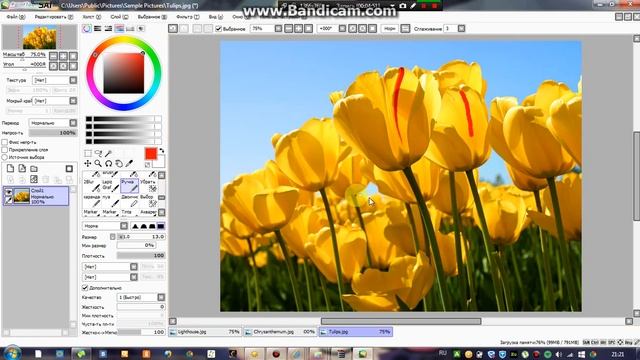640x360 pixels.
Task: Show the RGB sliders panel icon
Action: pos(98,29)
